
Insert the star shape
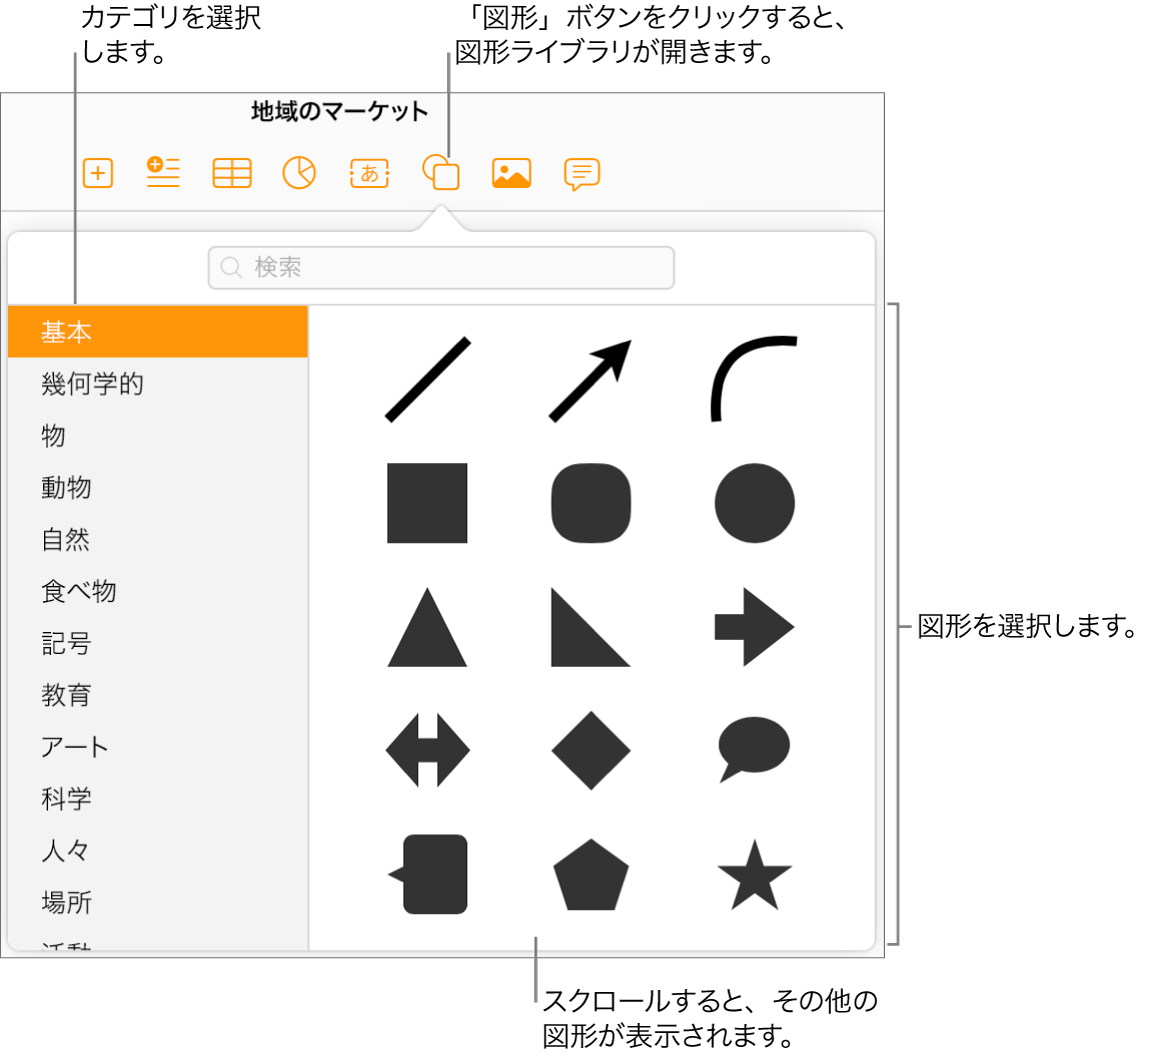pos(755,874)
